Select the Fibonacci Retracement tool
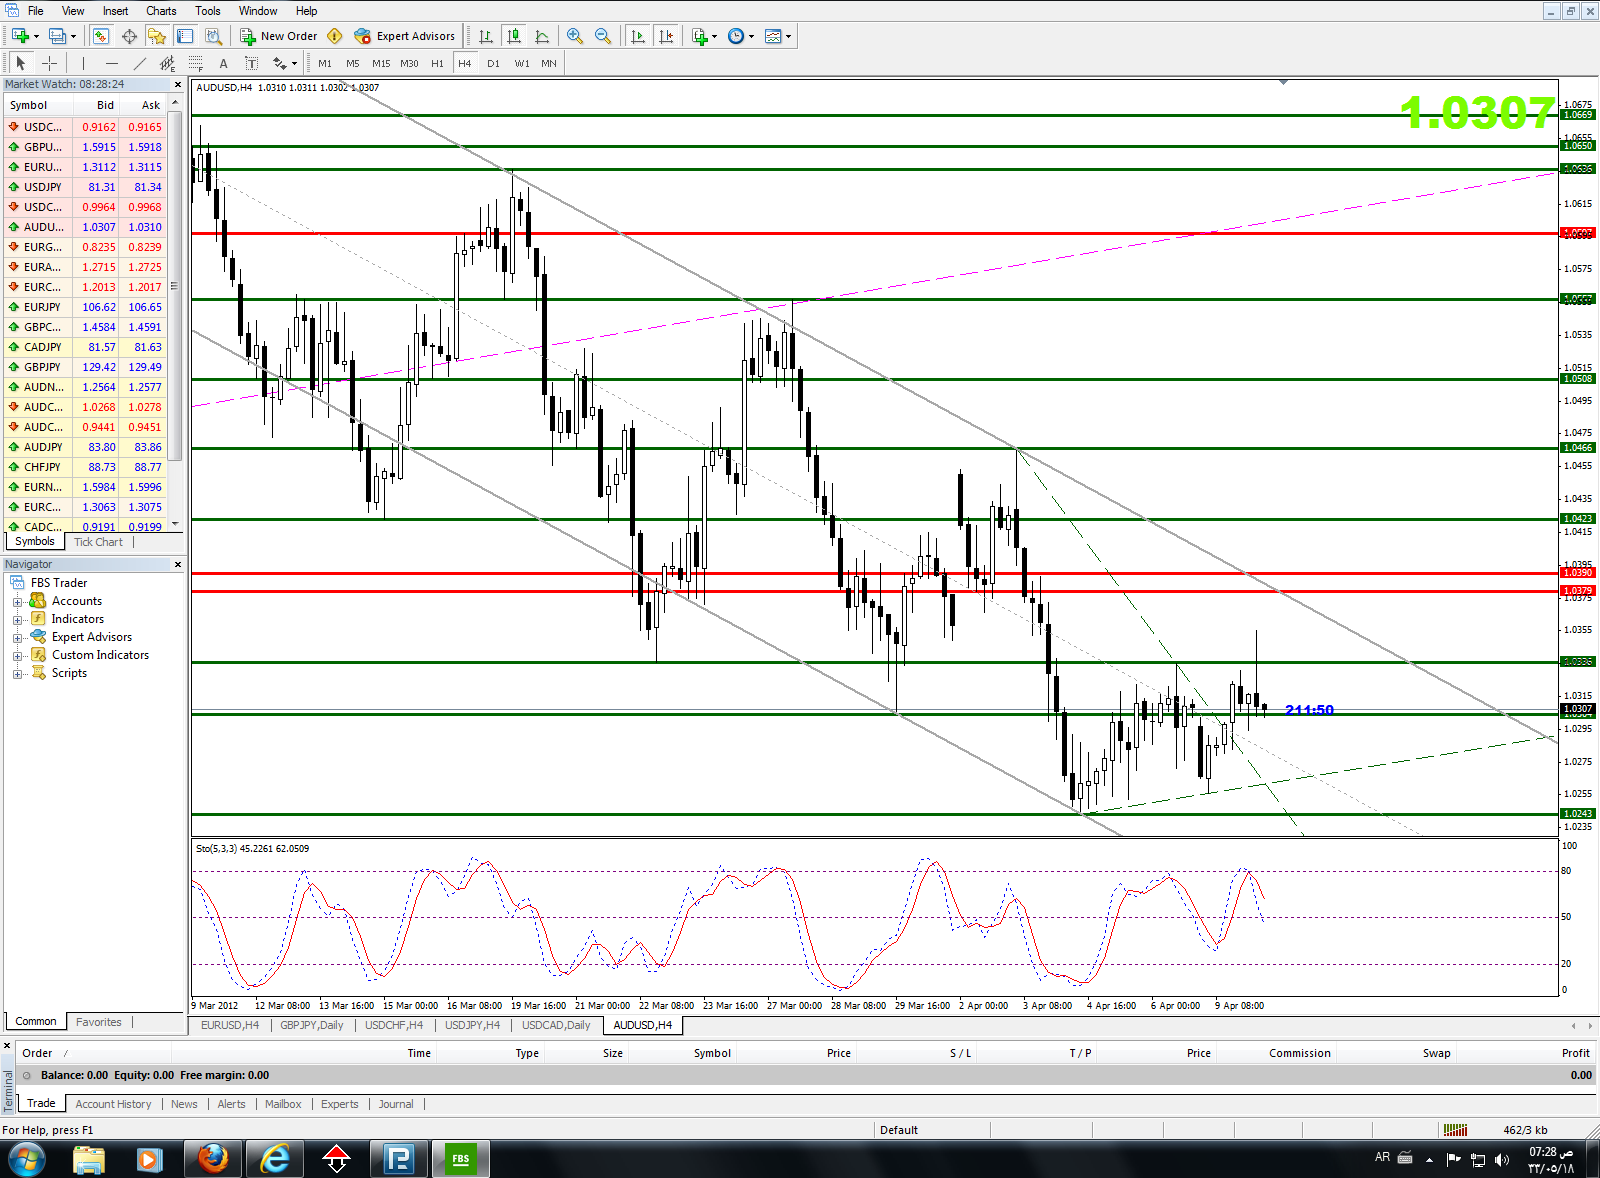 pos(195,63)
